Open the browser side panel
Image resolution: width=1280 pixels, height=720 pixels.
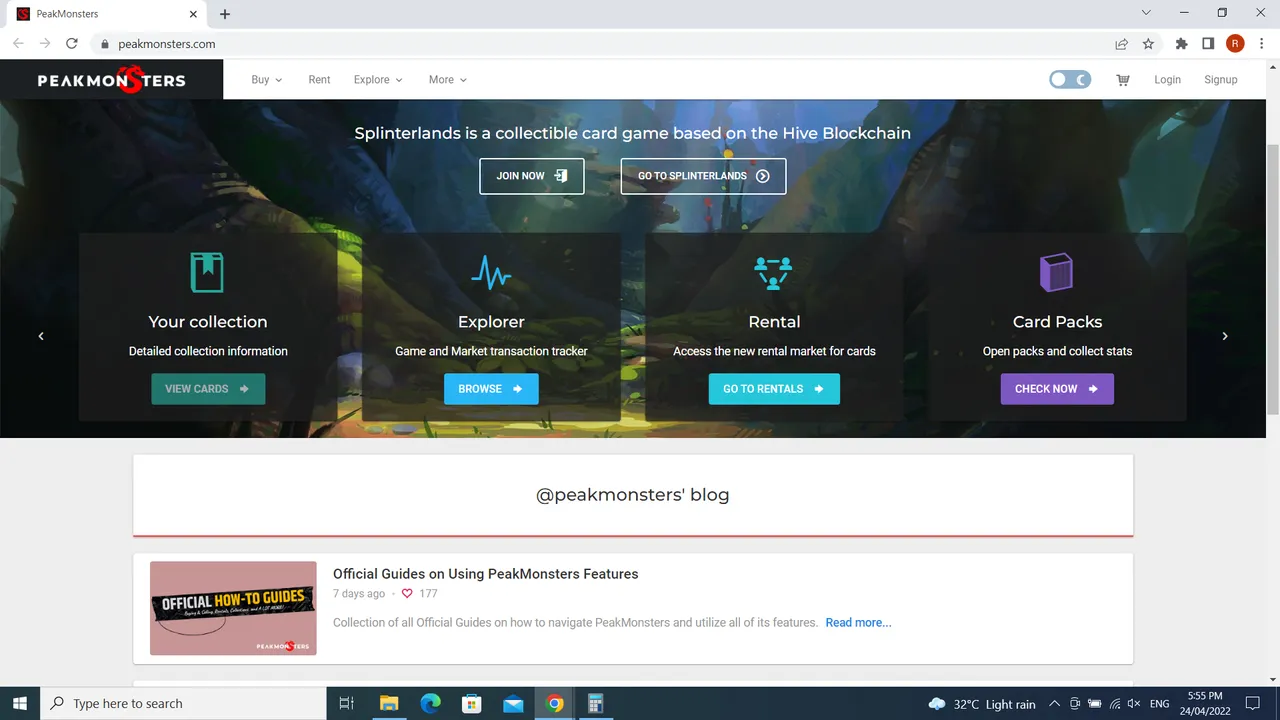coord(1208,44)
